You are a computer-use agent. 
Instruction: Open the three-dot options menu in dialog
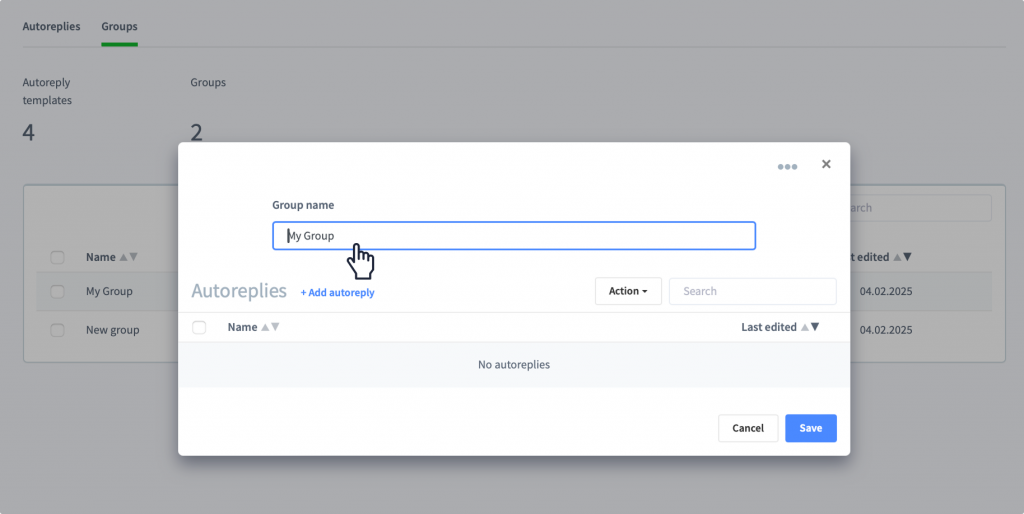[787, 167]
